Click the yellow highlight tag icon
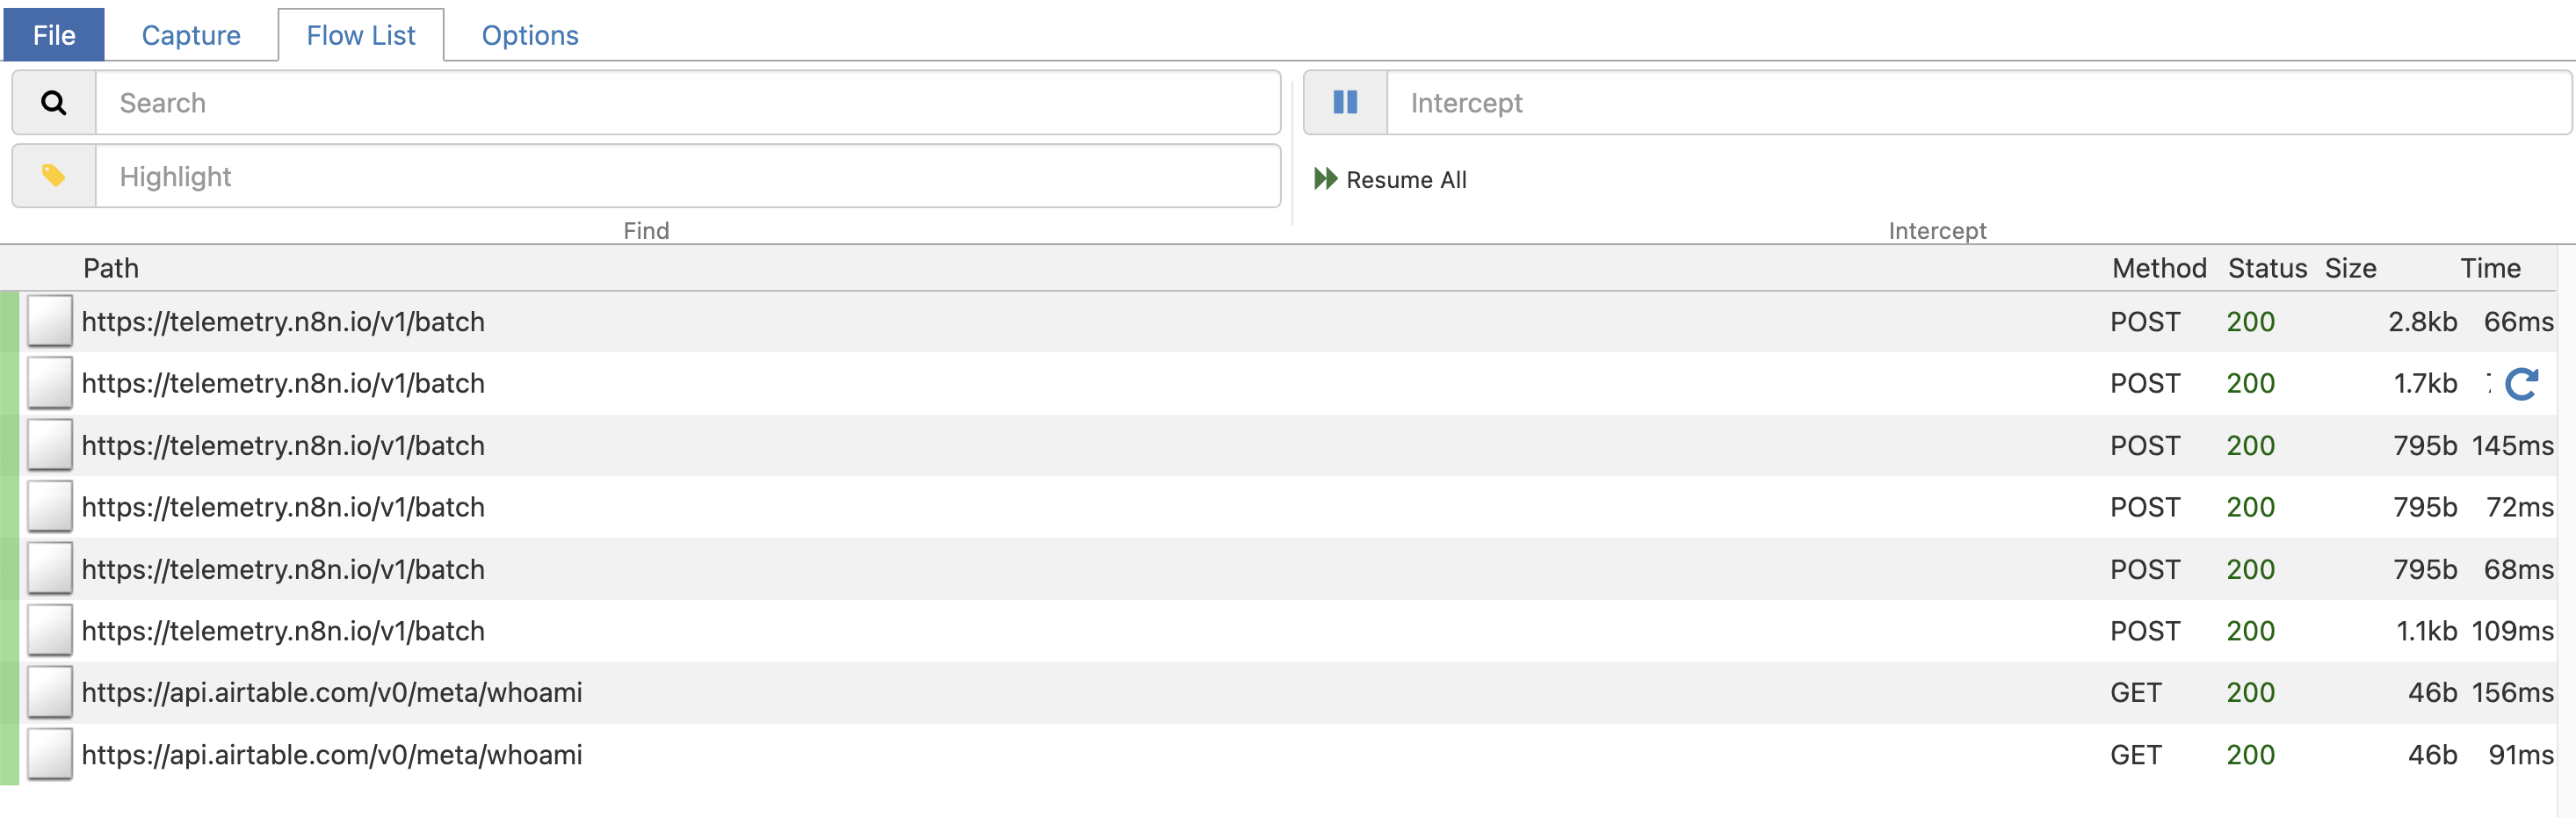2576x817 pixels. click(54, 177)
